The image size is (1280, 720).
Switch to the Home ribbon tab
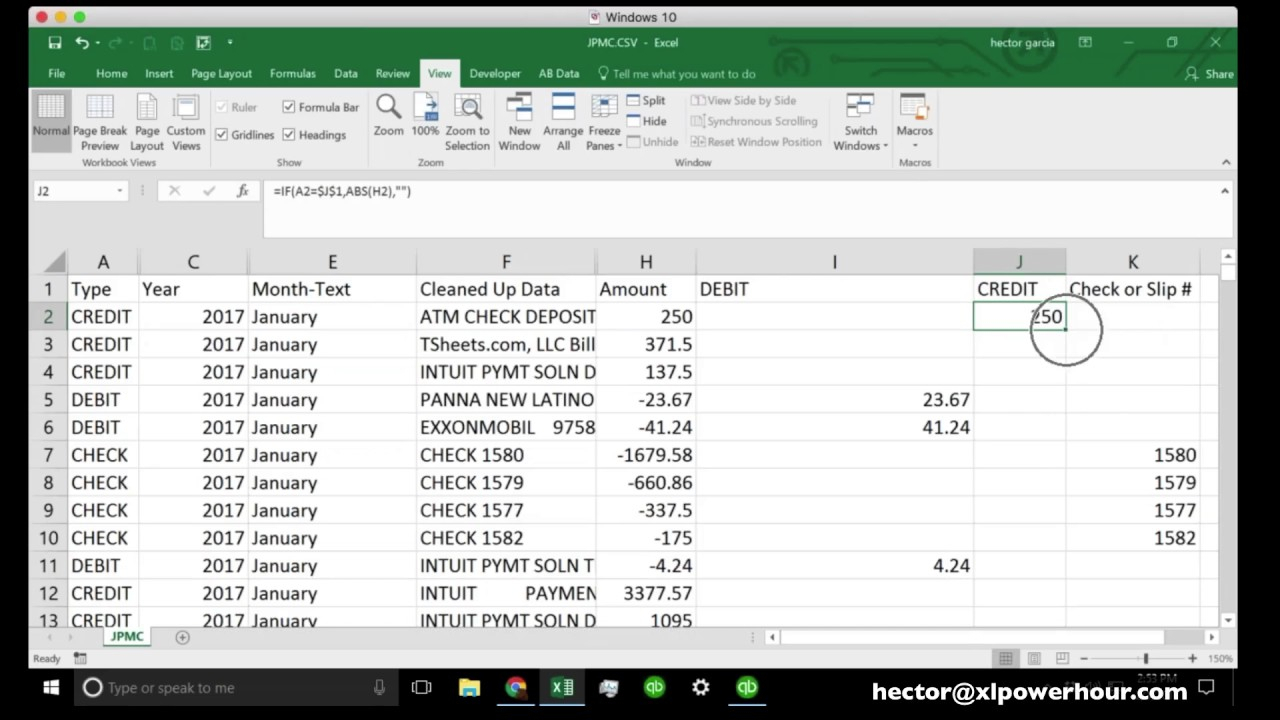[x=111, y=73]
